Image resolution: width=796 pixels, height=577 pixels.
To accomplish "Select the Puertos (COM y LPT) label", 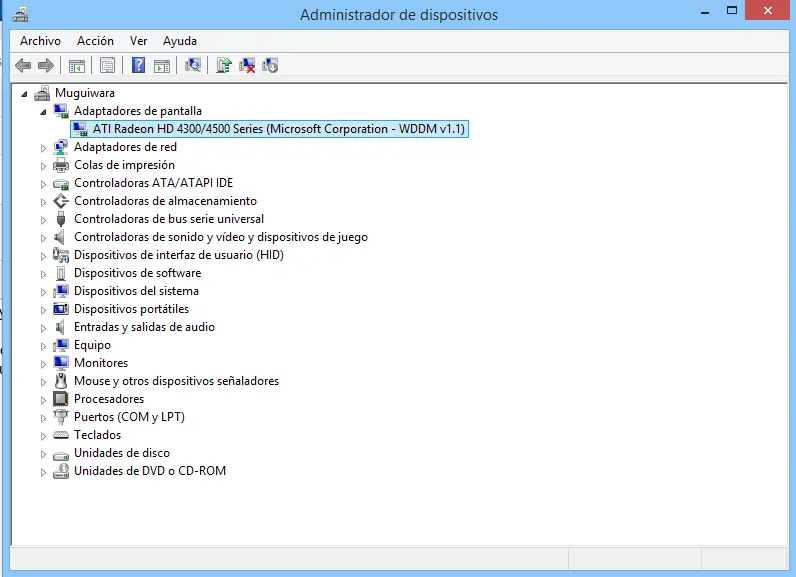I will click(x=129, y=417).
